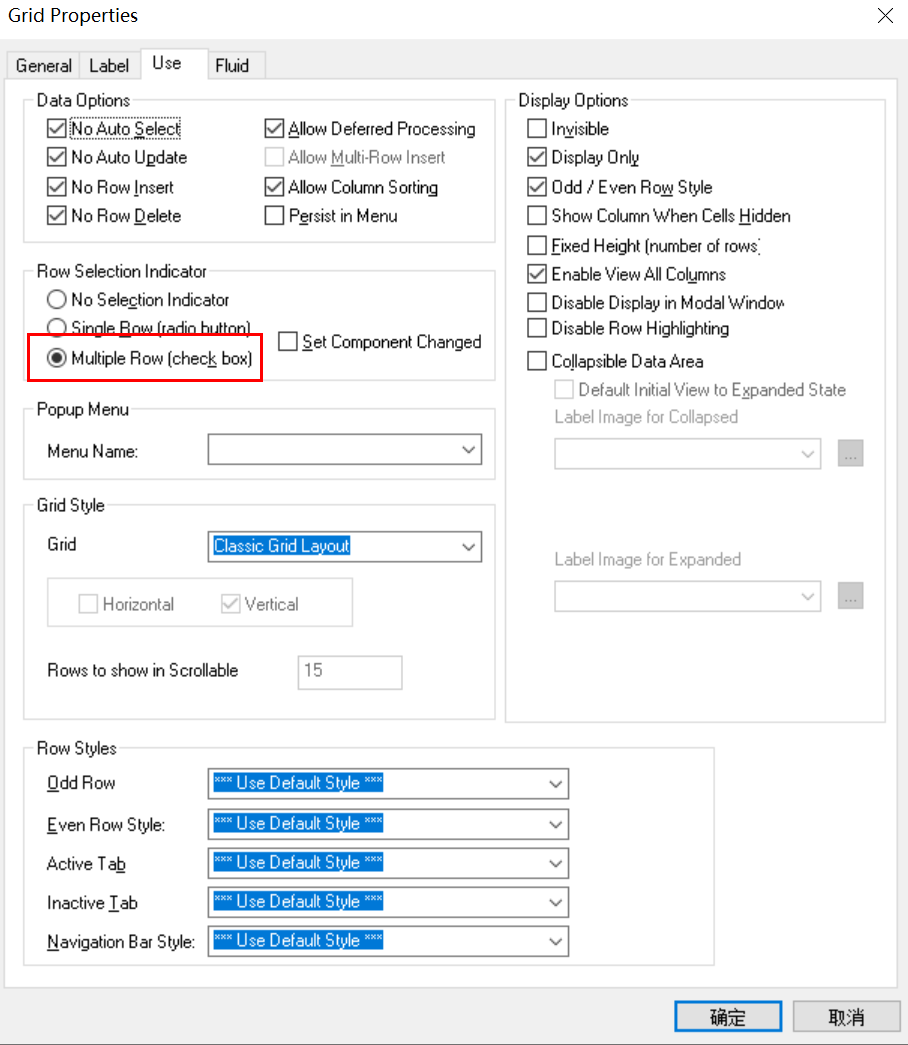Image resolution: width=908 pixels, height=1045 pixels.
Task: Open the Label tab
Action: click(109, 65)
